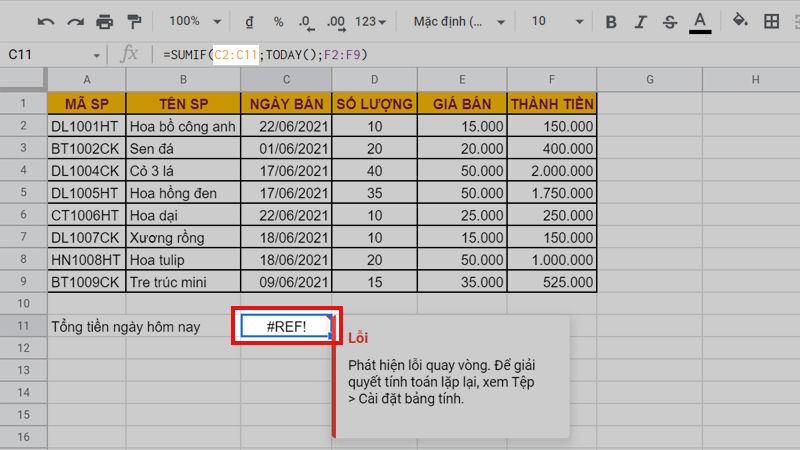Select column G header
800x450 pixels.
tap(649, 80)
